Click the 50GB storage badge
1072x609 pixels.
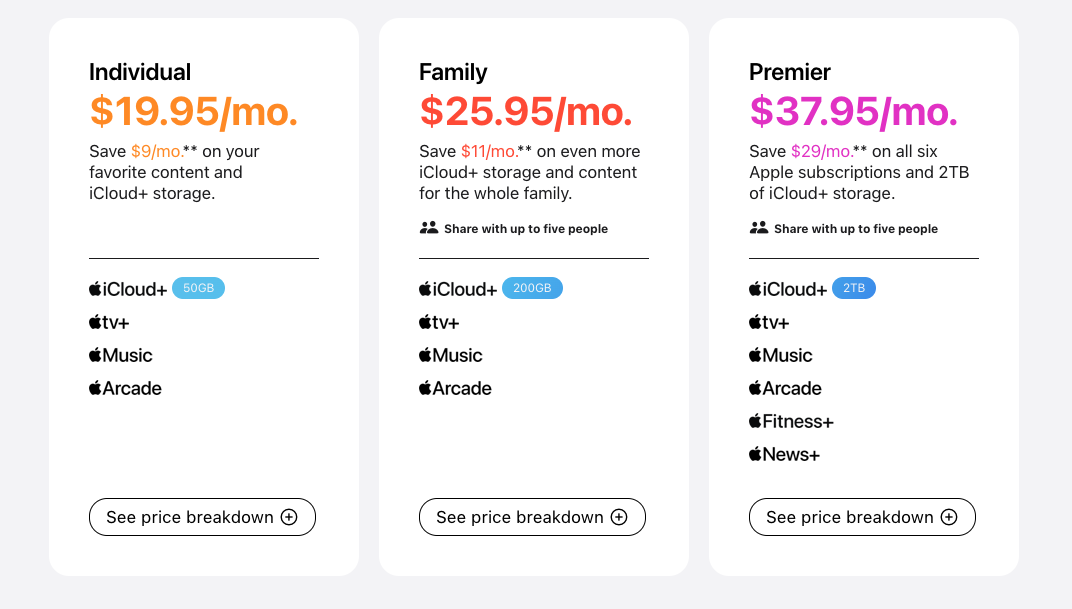point(199,288)
